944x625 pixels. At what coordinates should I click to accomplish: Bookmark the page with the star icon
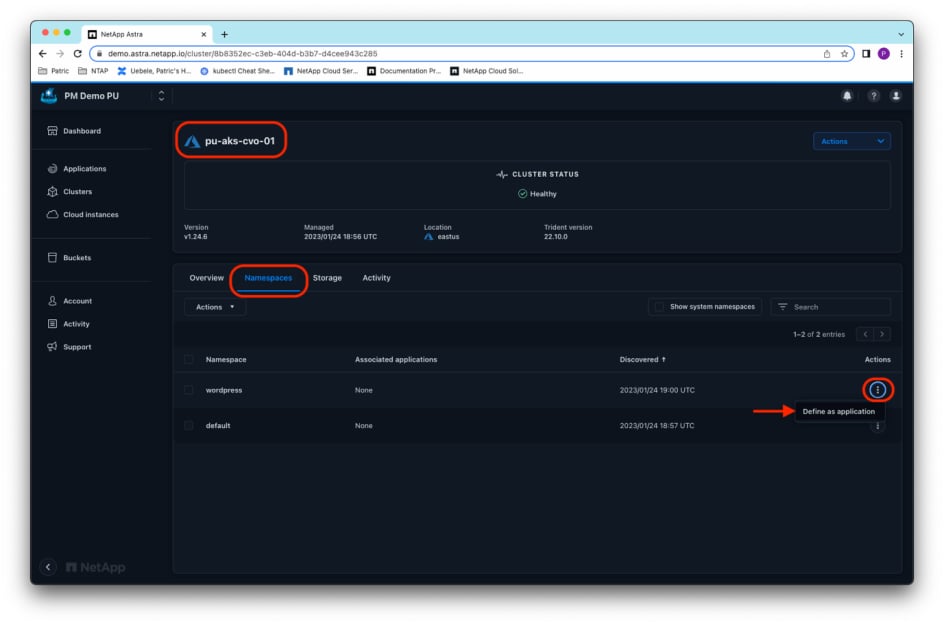point(844,54)
